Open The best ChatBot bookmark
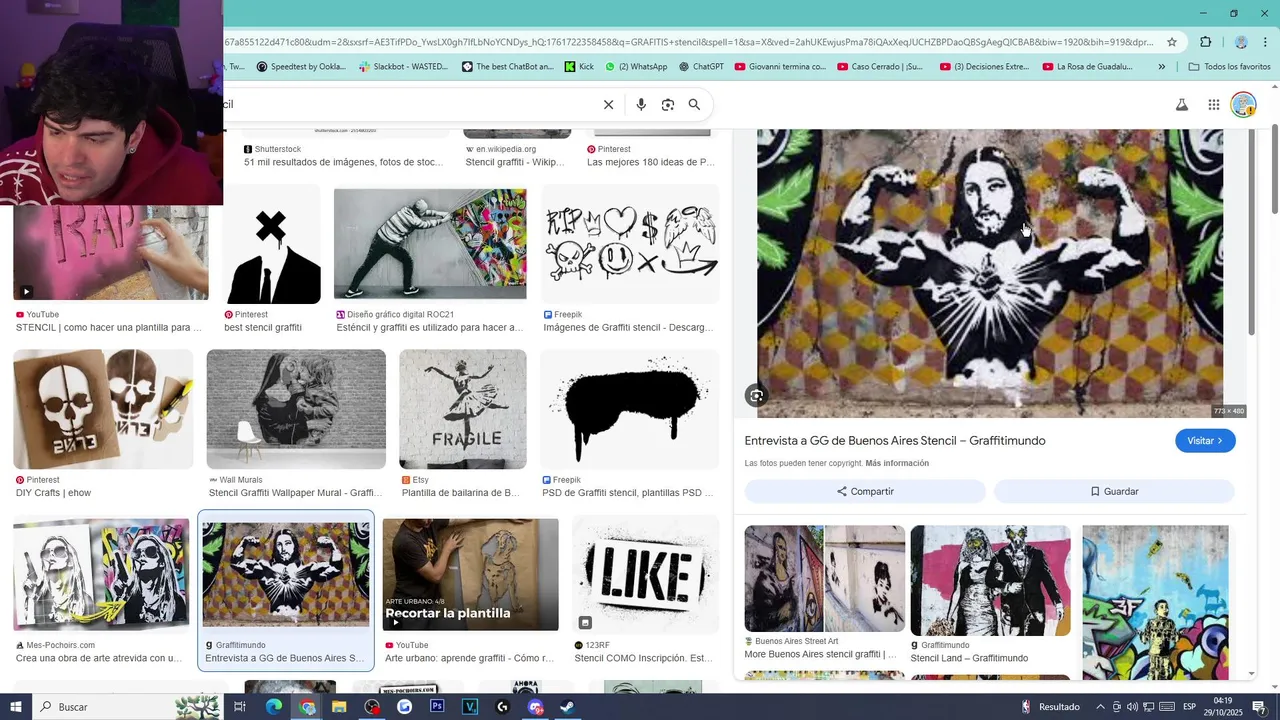This screenshot has height=720, width=1280. 508,67
